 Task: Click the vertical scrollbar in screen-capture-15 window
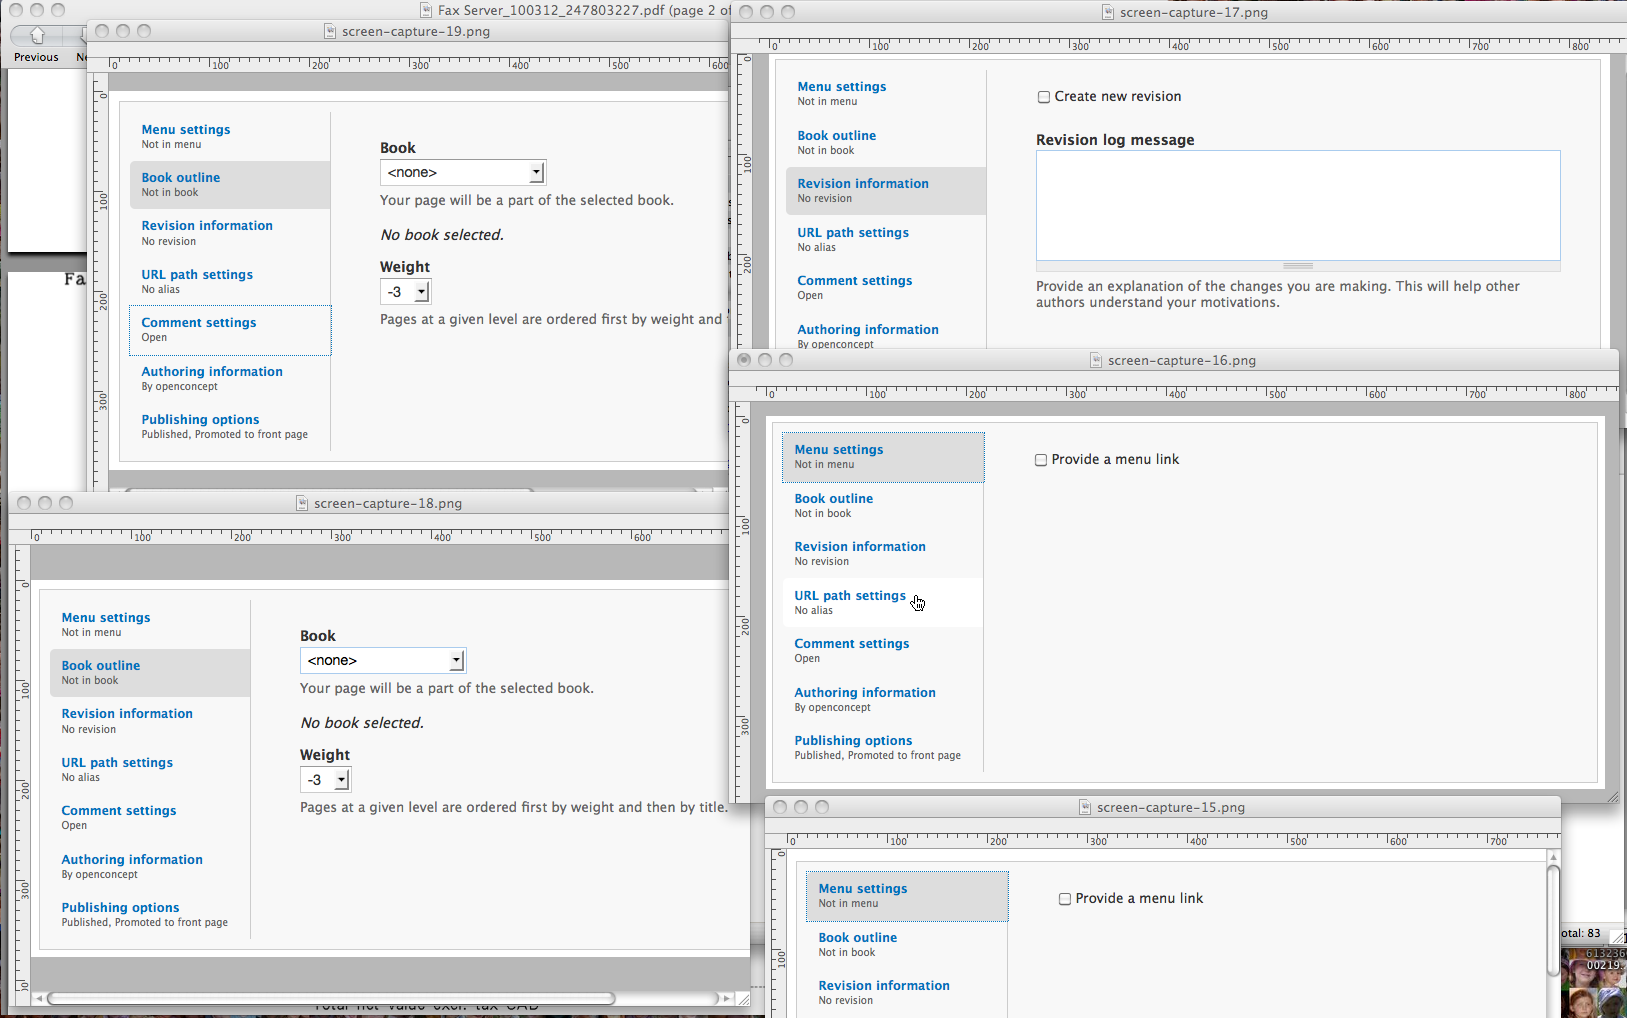[x=1553, y=920]
